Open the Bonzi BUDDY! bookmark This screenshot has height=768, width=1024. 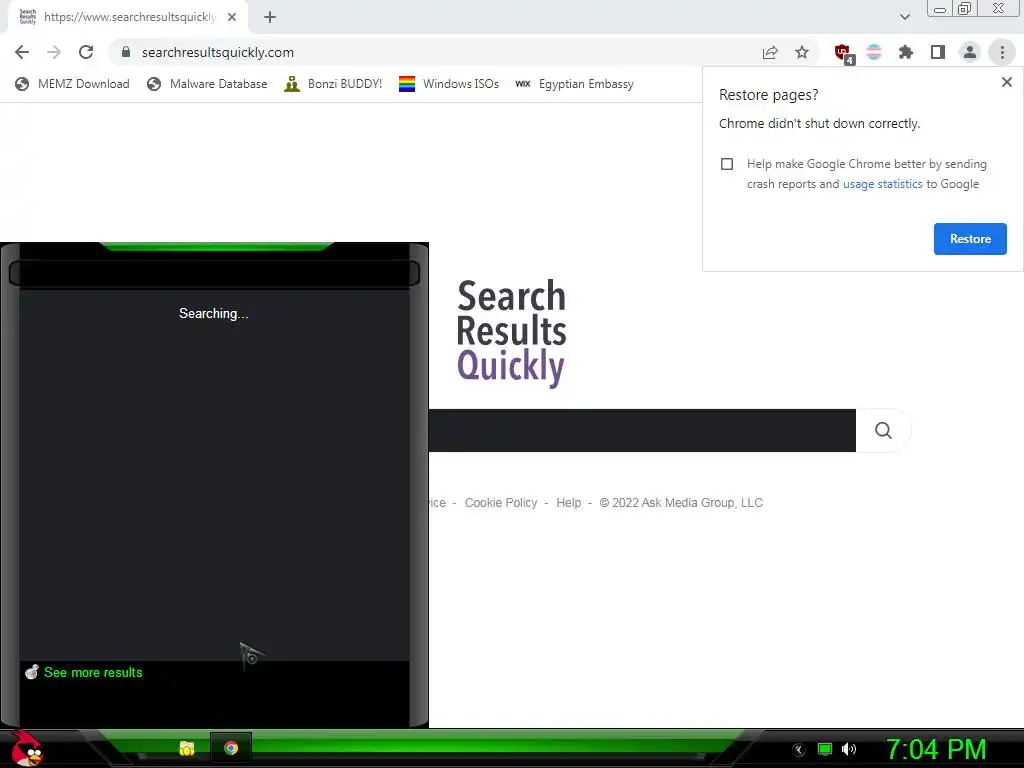[333, 84]
